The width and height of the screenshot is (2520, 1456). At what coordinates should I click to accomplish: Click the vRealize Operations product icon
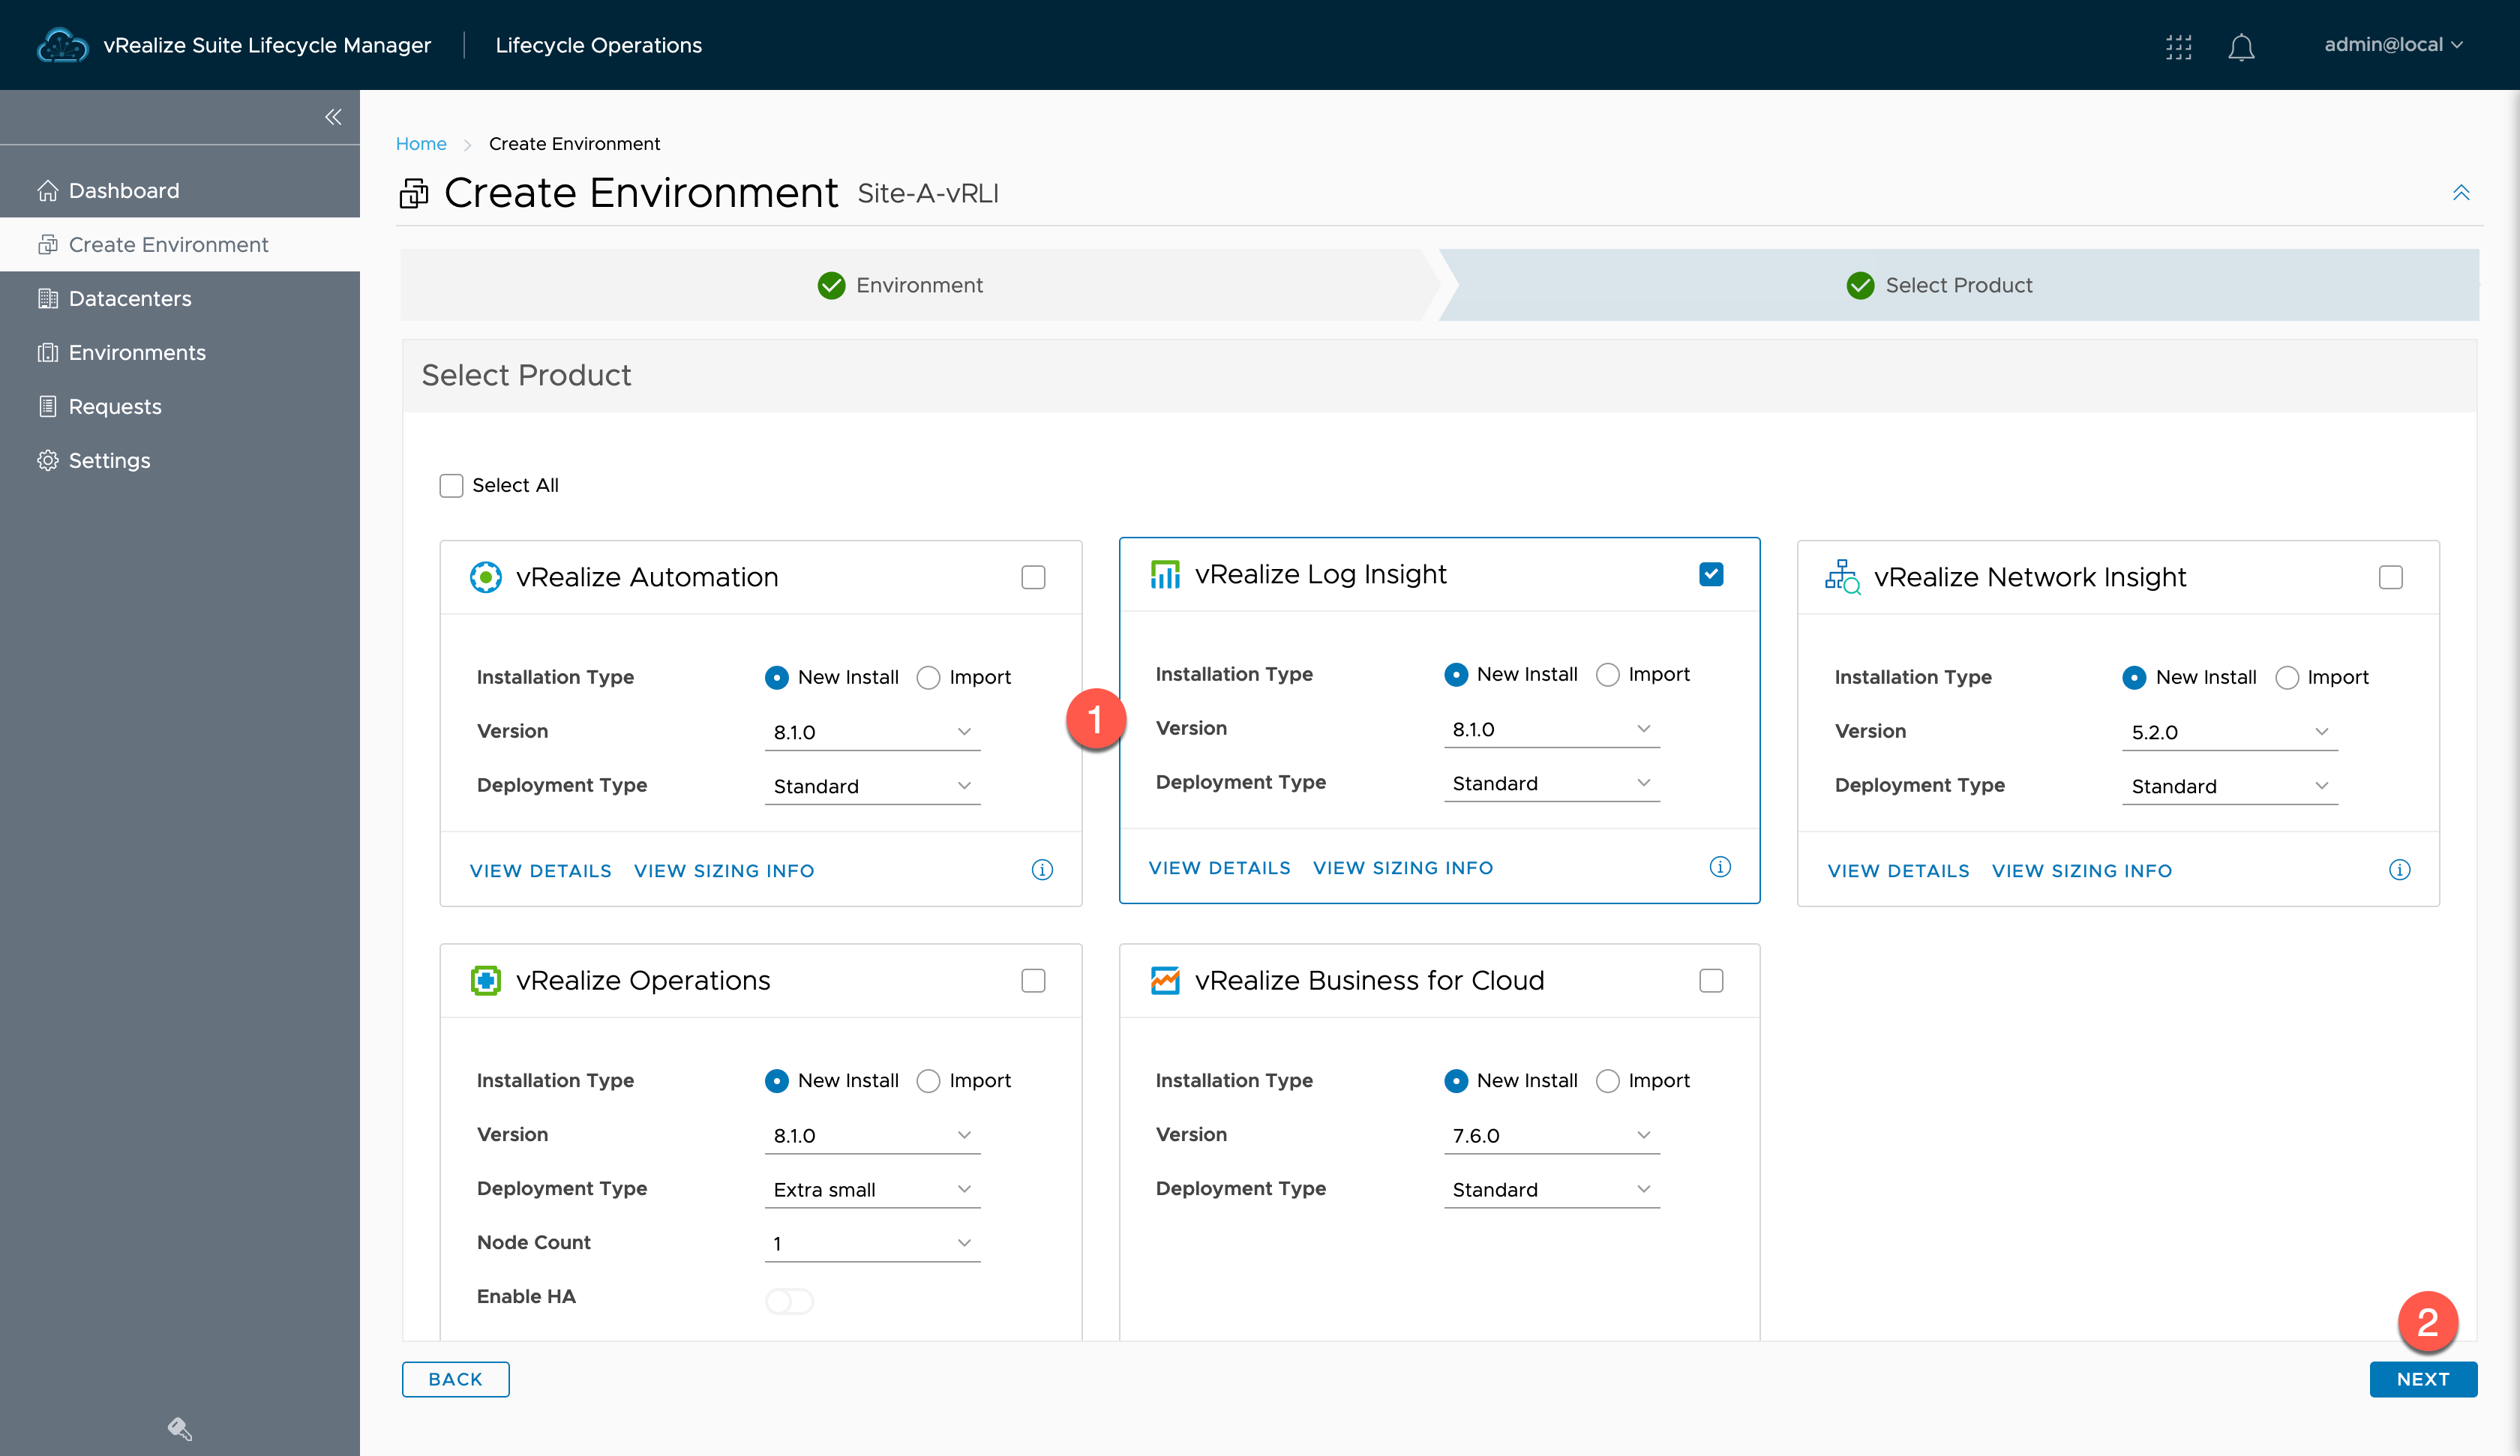486,980
